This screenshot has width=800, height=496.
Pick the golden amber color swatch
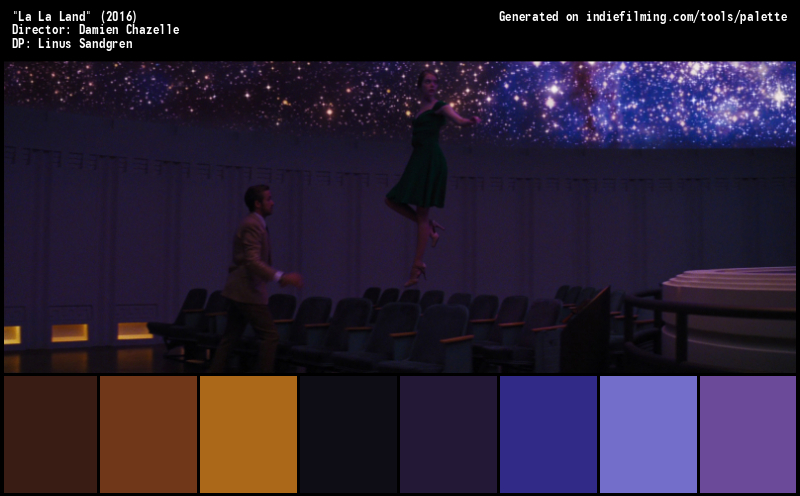pyautogui.click(x=248, y=434)
